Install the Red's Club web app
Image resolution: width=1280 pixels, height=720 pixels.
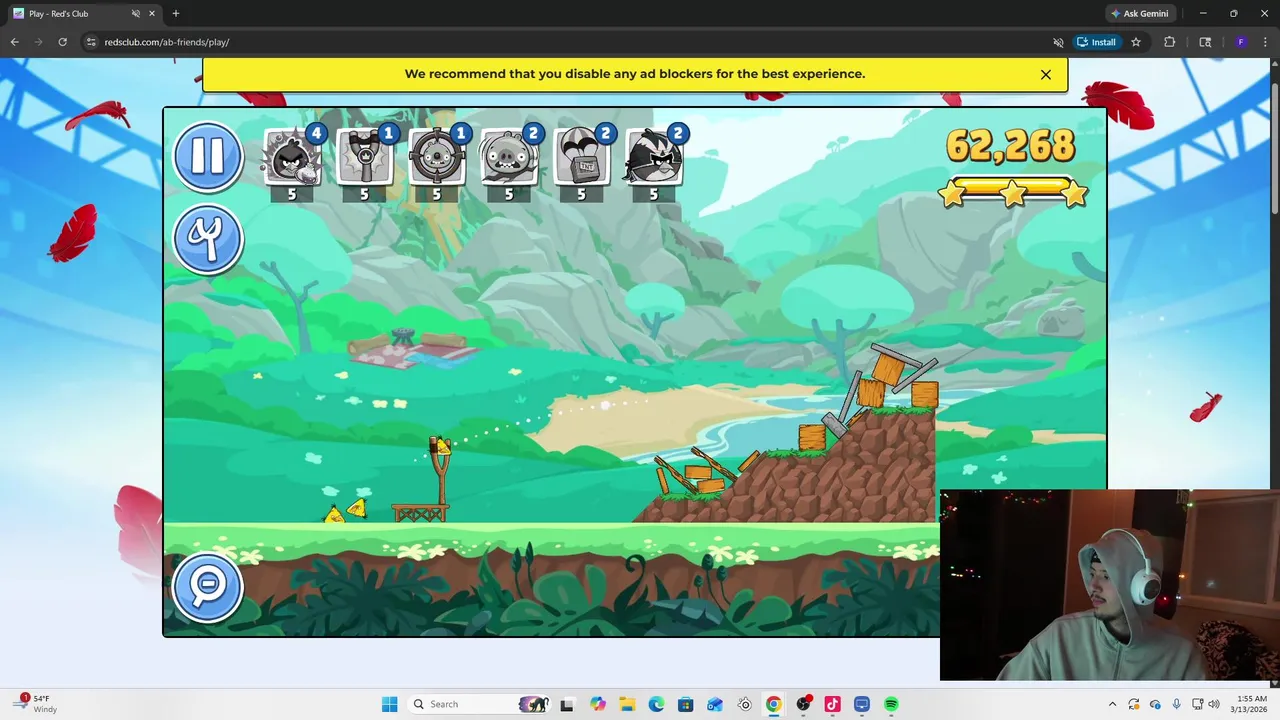coord(1096,42)
